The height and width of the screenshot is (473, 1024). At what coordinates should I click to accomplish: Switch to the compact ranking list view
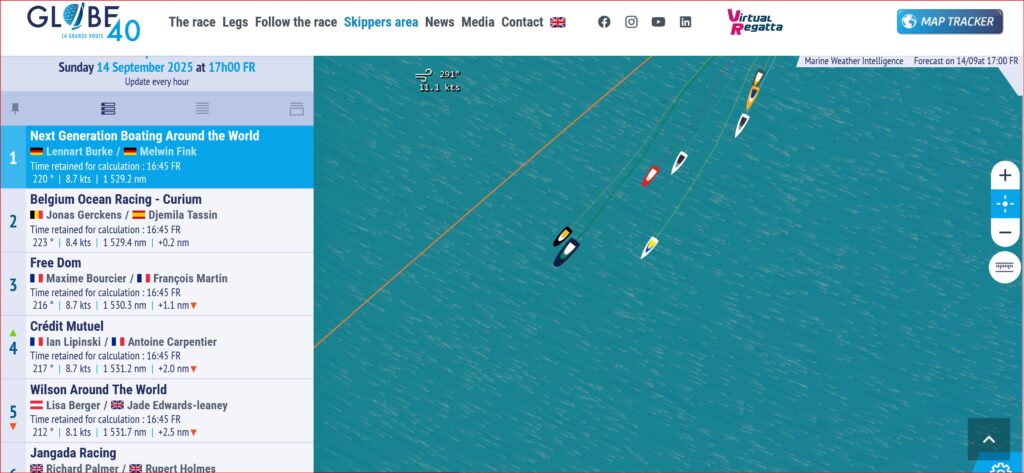202,109
